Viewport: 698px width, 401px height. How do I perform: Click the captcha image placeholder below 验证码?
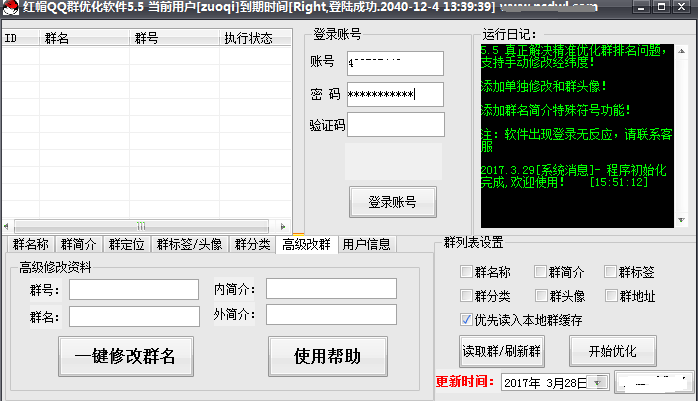[x=394, y=162]
